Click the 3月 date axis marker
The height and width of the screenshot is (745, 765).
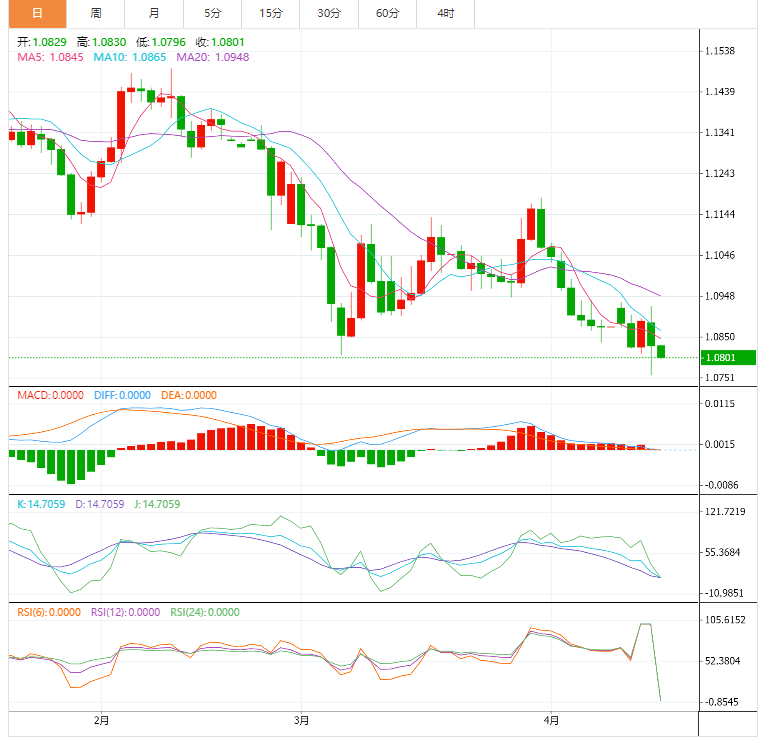coord(302,720)
